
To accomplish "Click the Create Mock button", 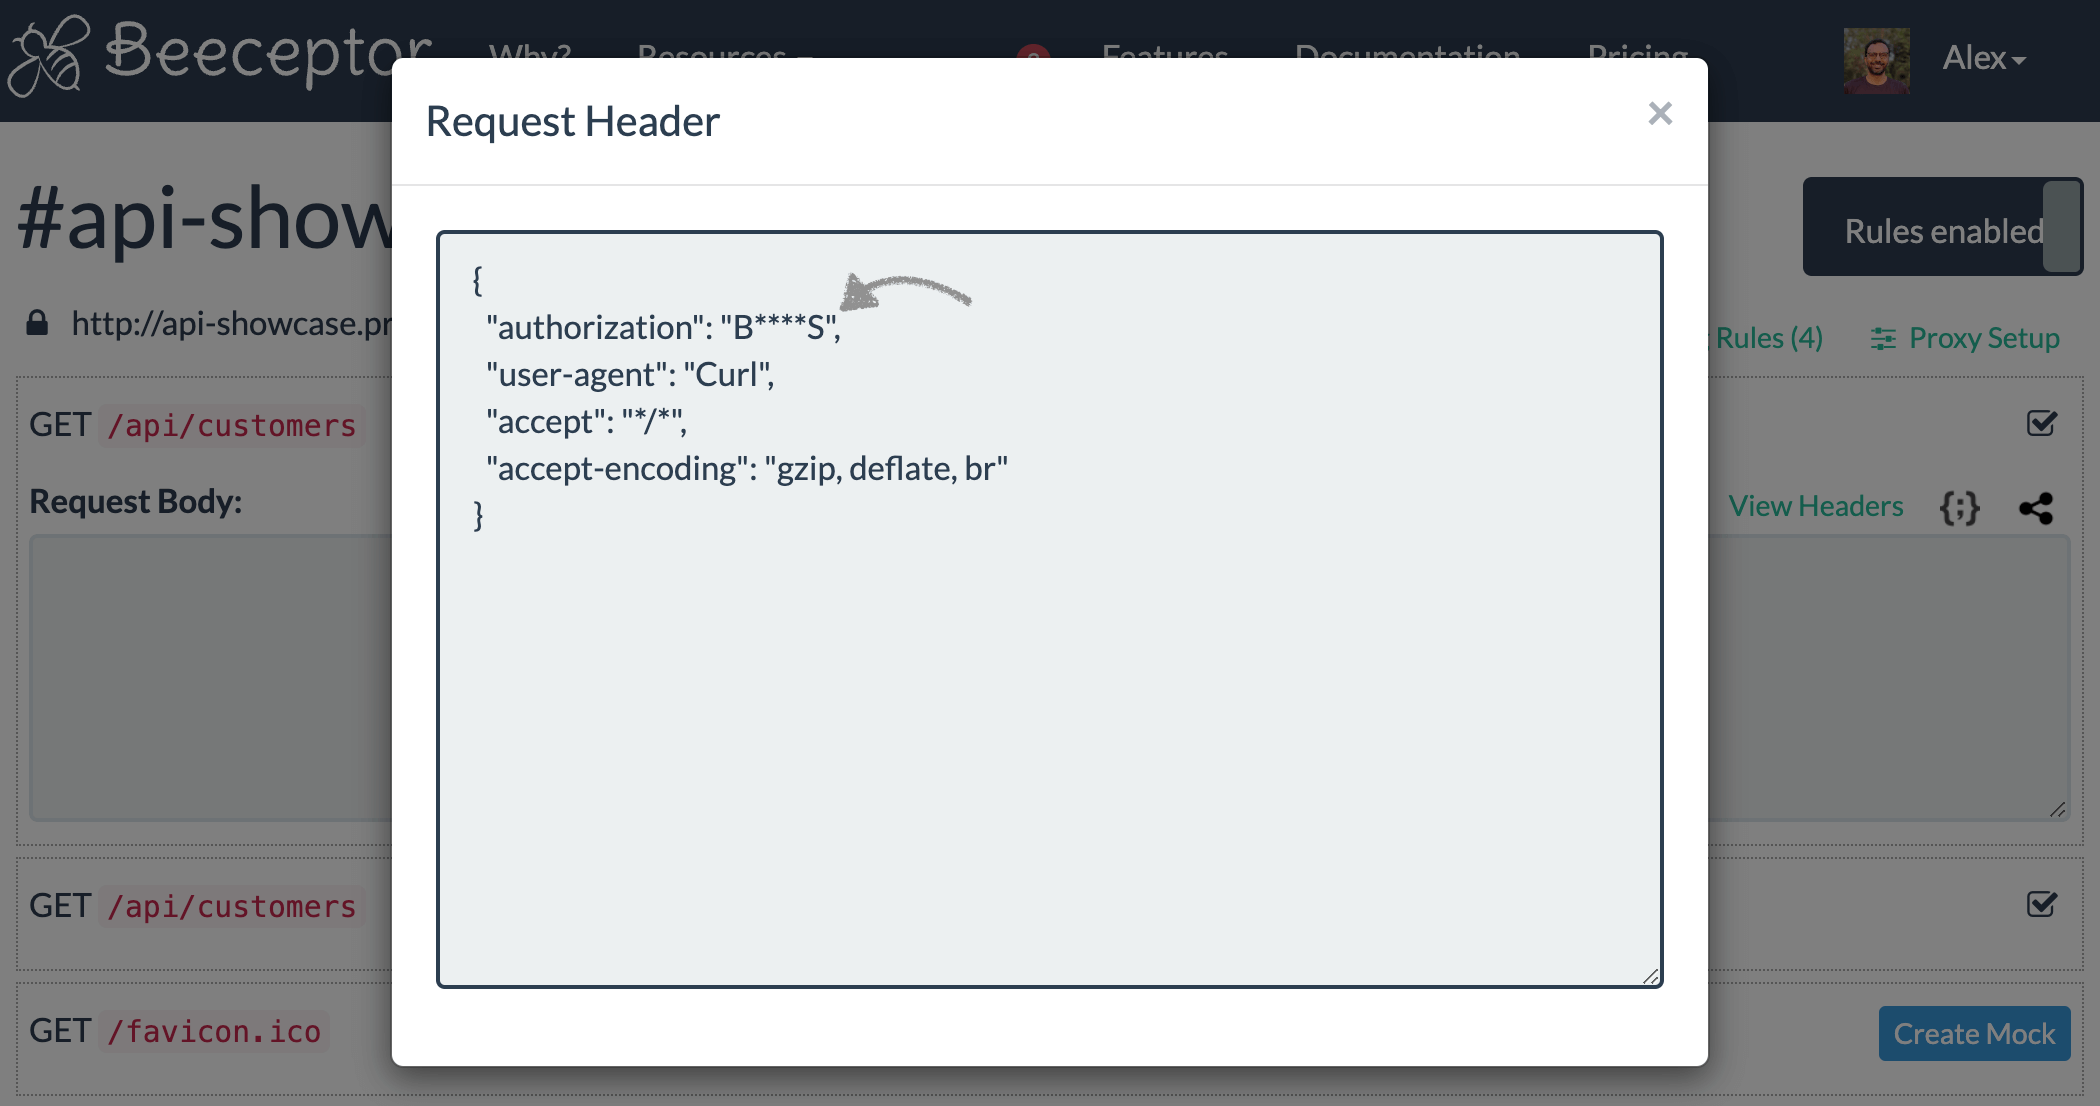I will pos(1972,1034).
